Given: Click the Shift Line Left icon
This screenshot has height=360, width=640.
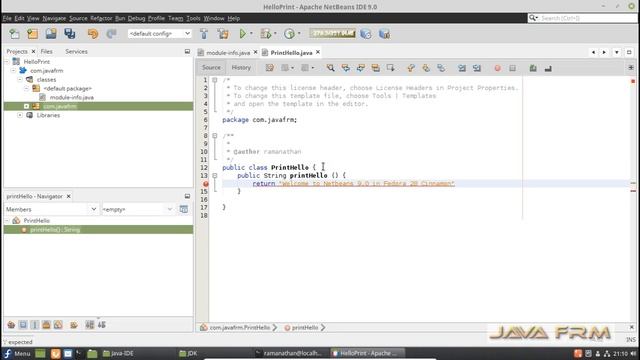Looking at the screenshot, I should pos(462,68).
